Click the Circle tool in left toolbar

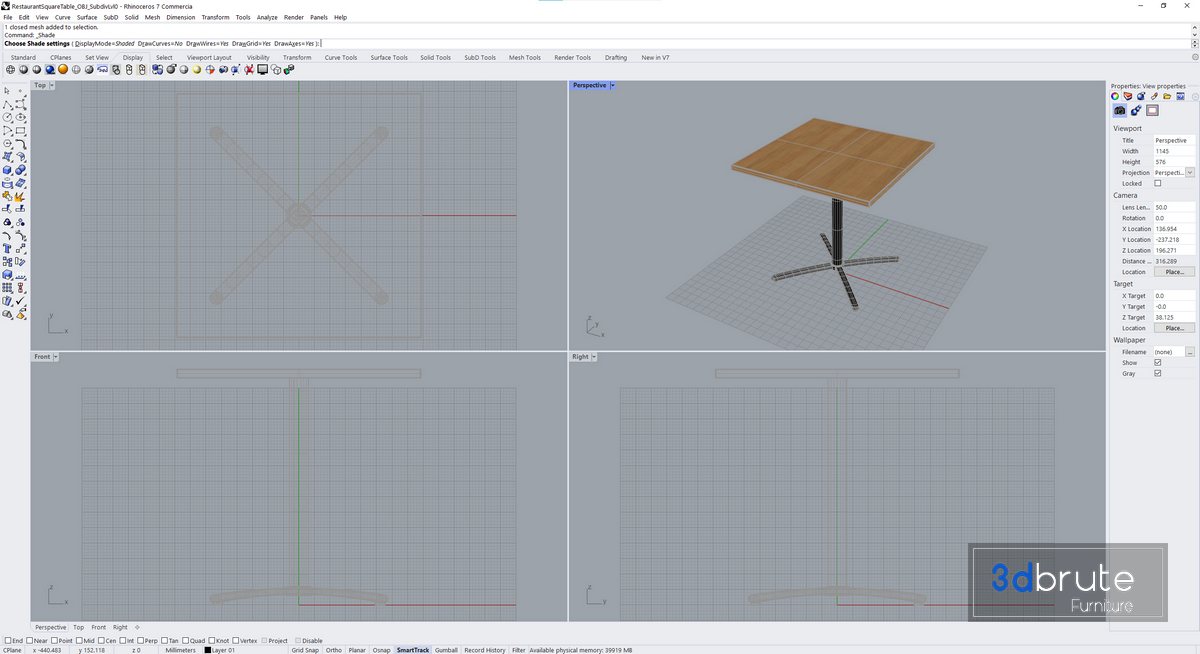click(7, 117)
